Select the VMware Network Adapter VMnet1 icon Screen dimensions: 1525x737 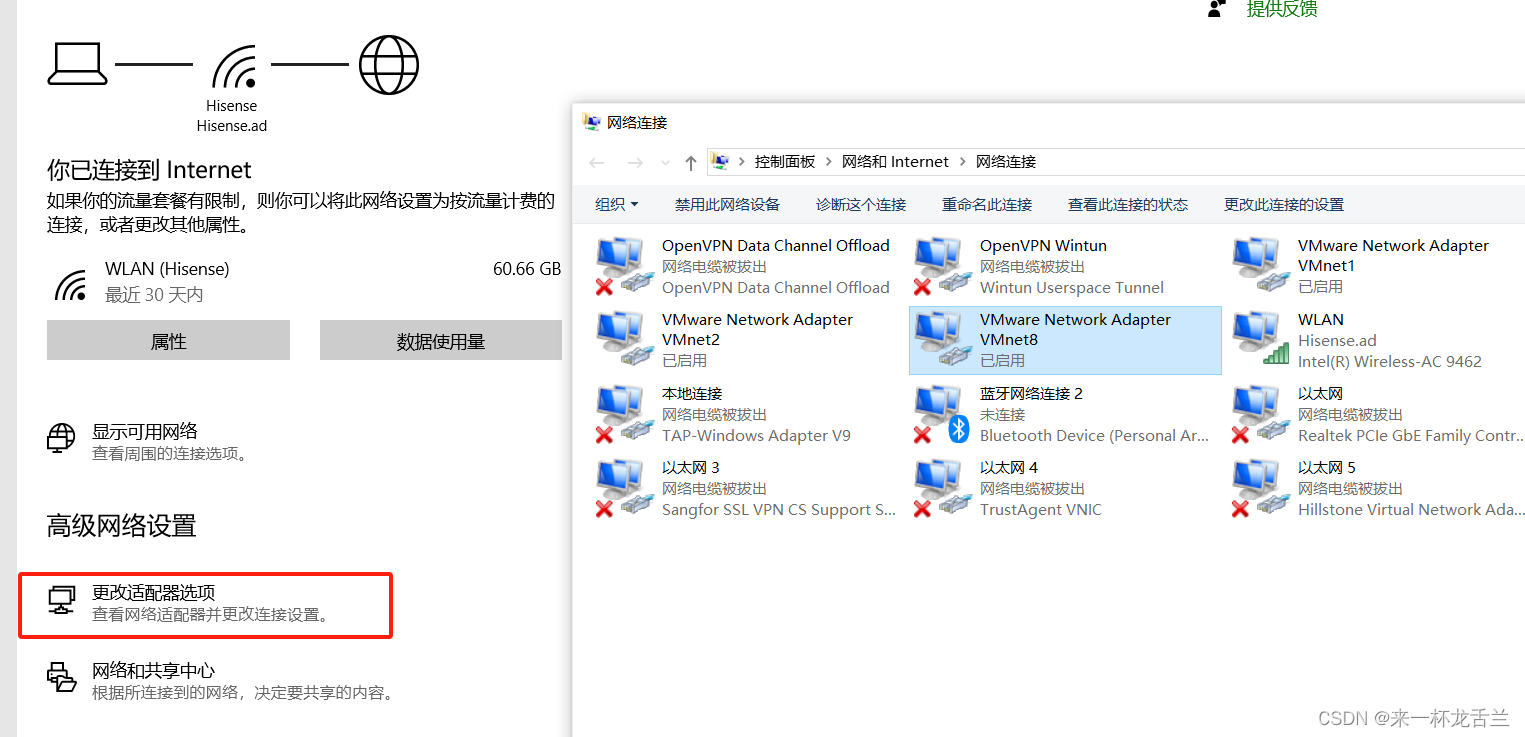1261,266
